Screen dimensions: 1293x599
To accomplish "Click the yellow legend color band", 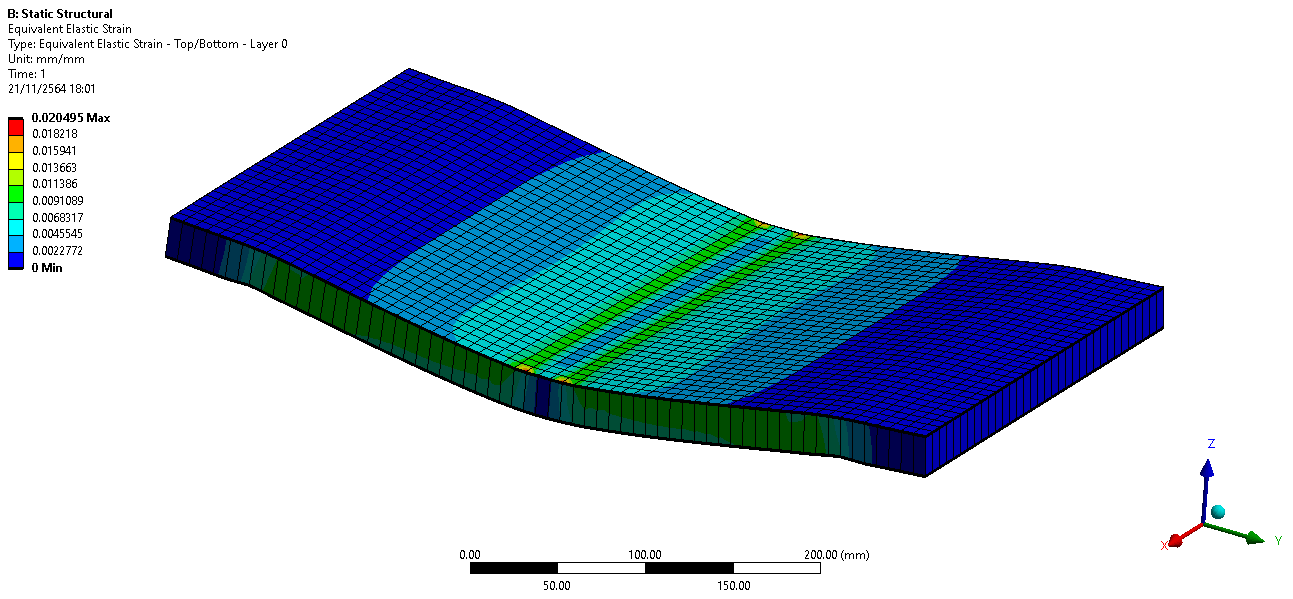I will (15, 160).
